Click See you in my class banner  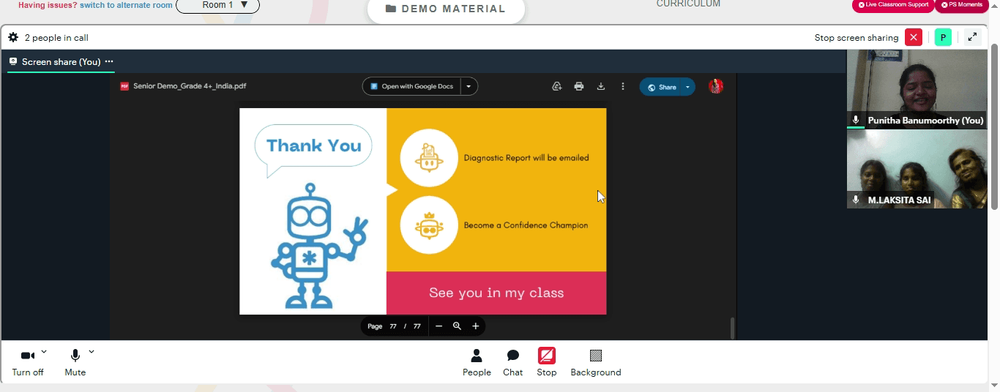point(496,293)
